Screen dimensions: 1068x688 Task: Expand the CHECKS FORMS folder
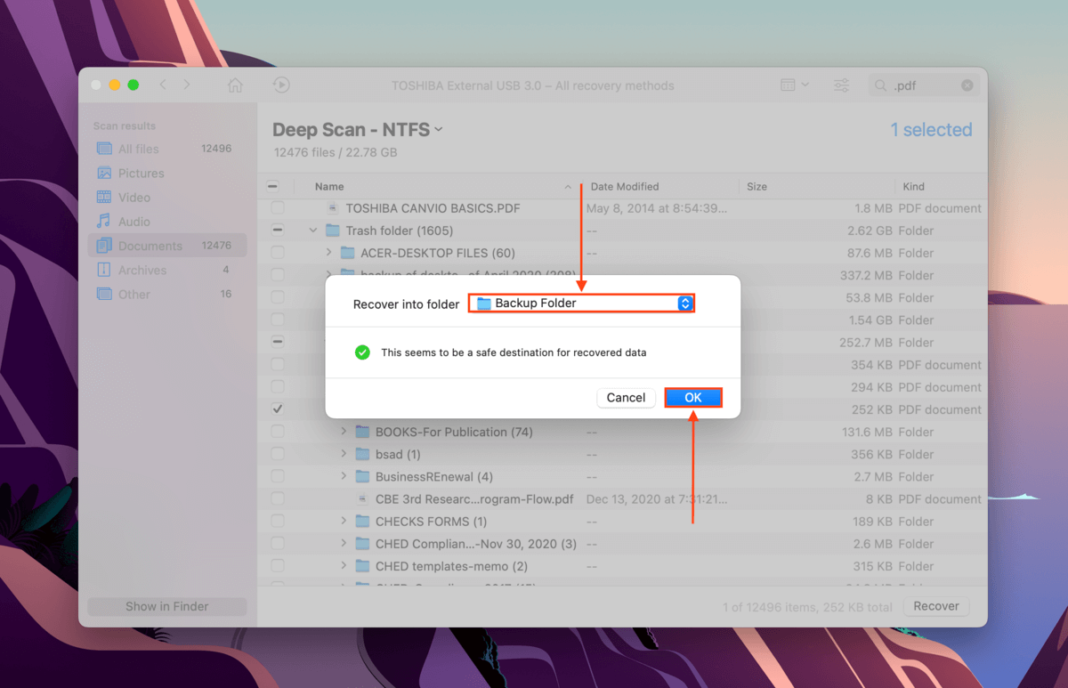(341, 521)
